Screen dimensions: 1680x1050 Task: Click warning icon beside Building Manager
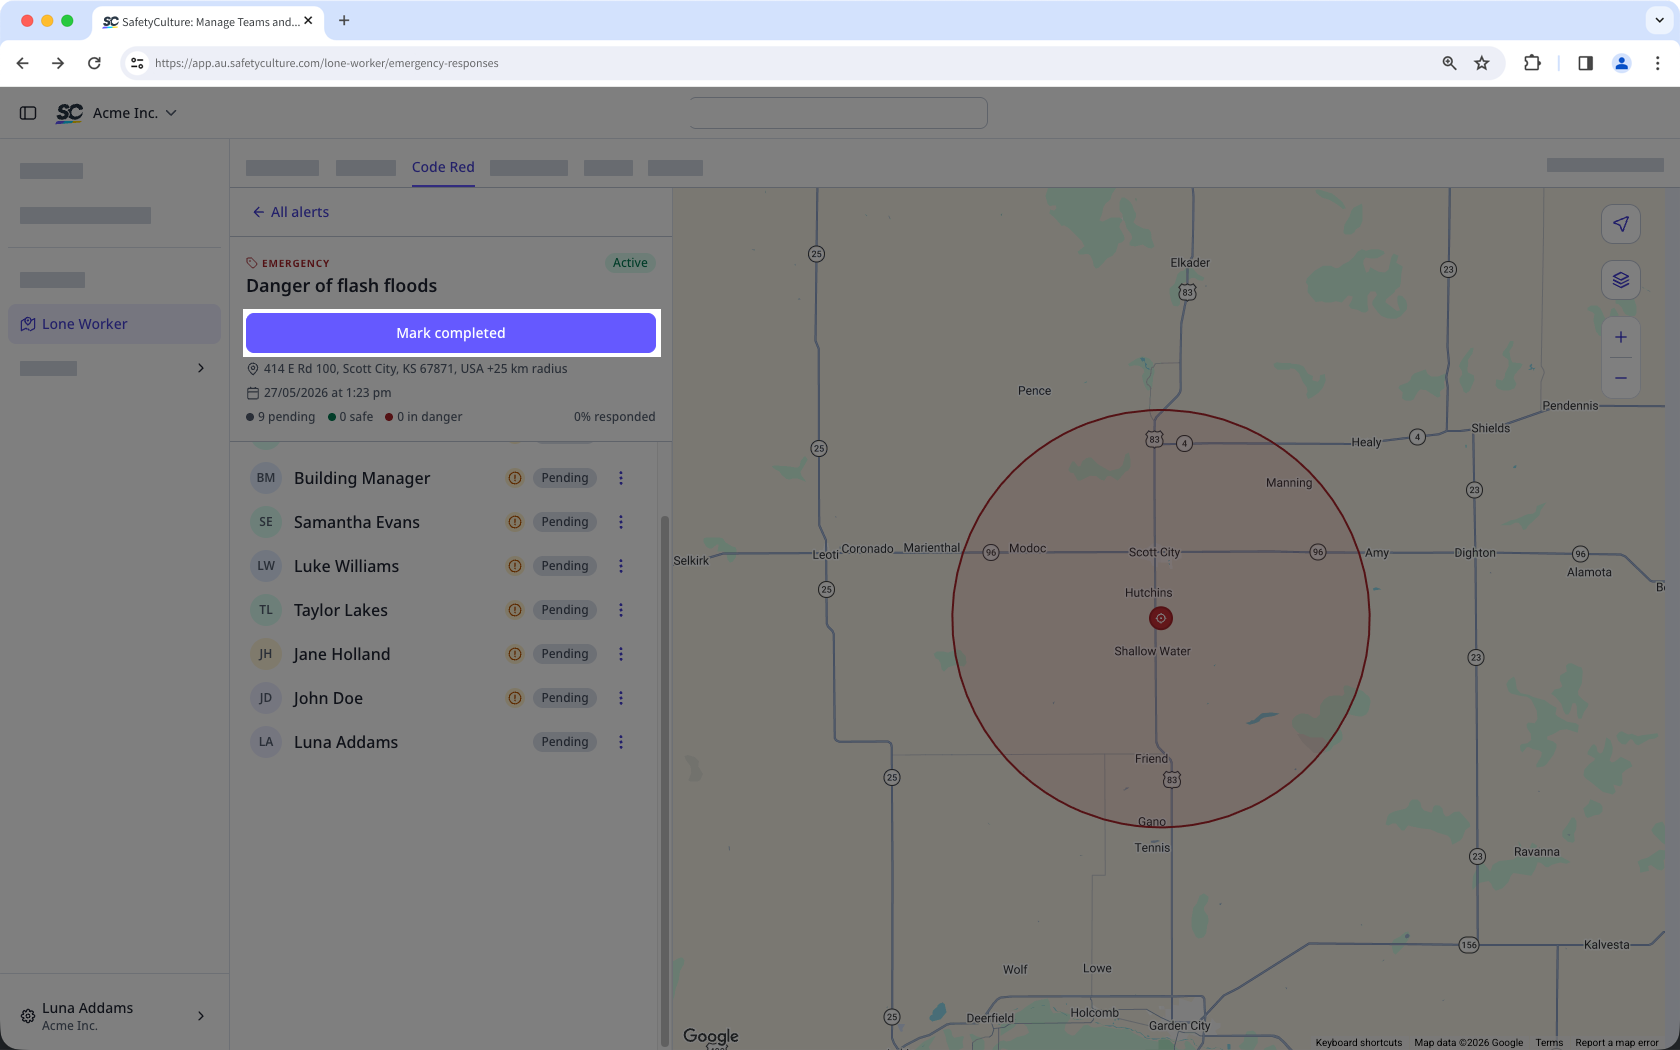(x=515, y=478)
